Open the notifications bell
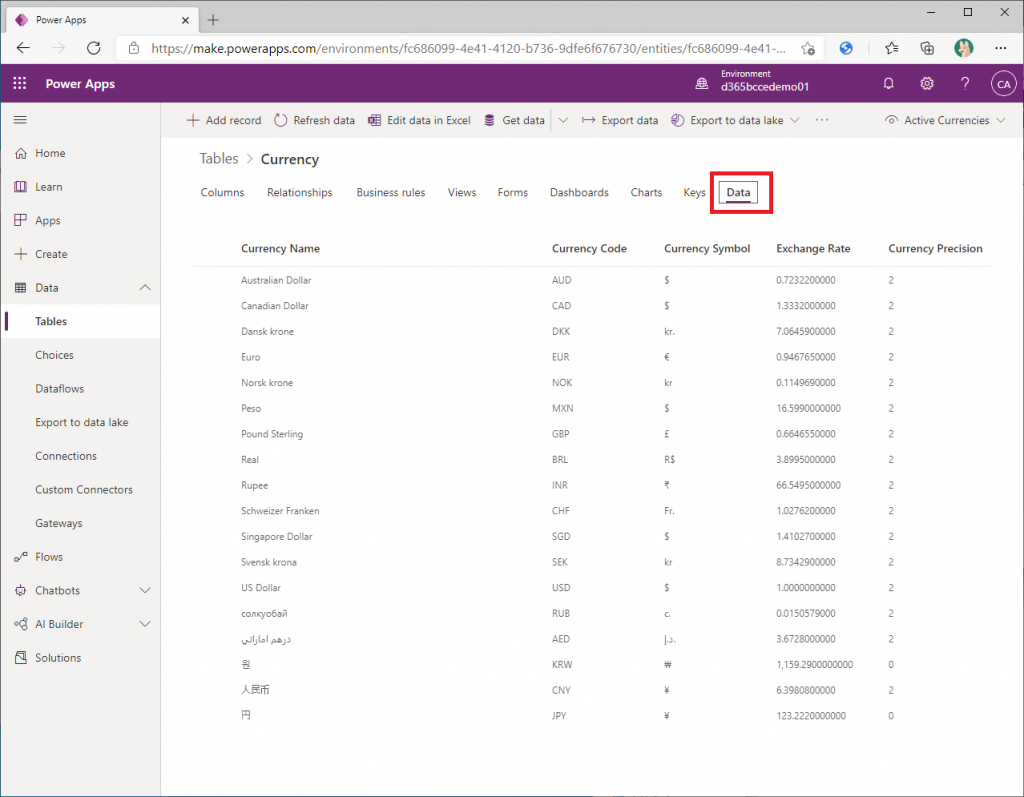The image size is (1024, 797). [x=888, y=84]
